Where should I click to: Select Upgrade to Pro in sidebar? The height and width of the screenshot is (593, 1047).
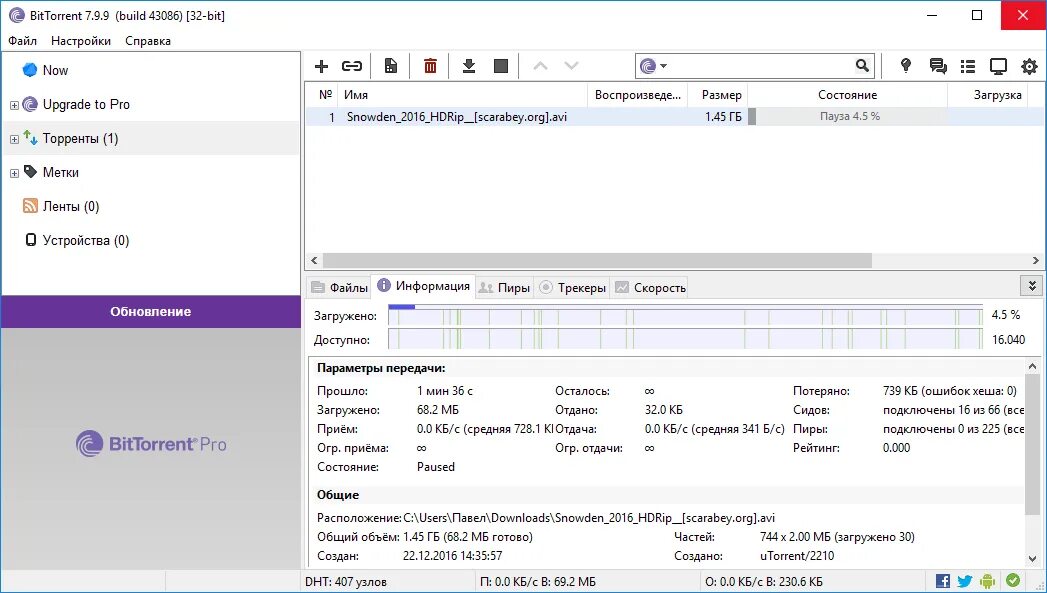click(86, 104)
